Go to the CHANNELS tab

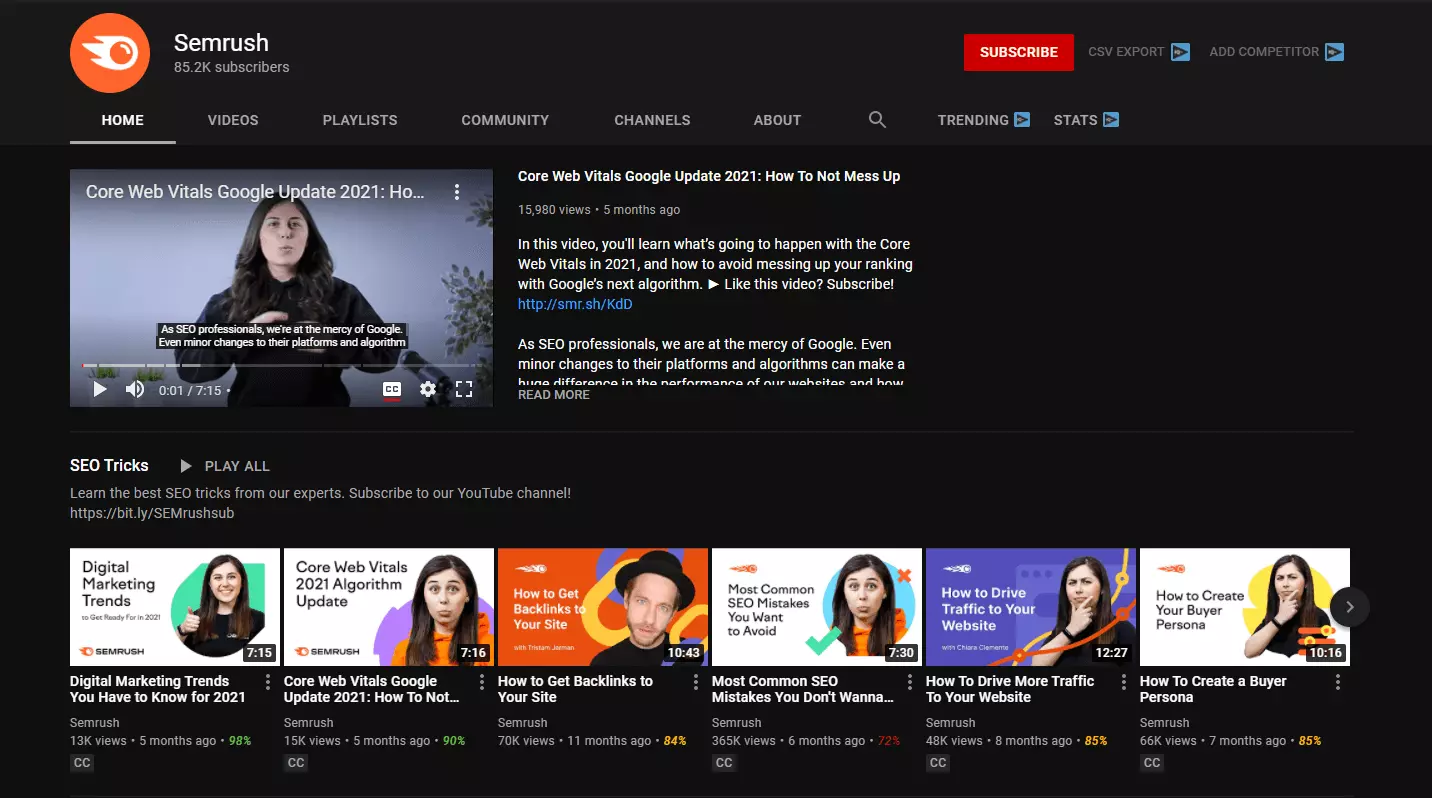(x=652, y=120)
